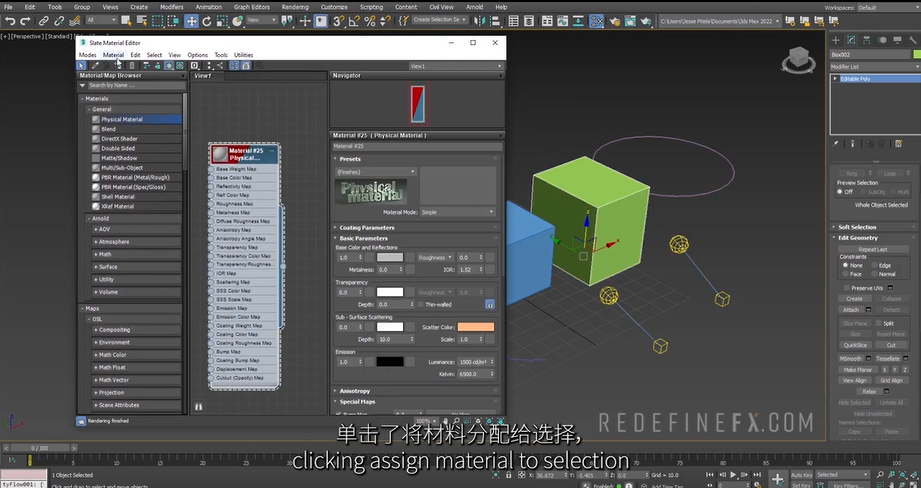Click the black Emission color swatch
Image resolution: width=921 pixels, height=488 pixels.
390,362
